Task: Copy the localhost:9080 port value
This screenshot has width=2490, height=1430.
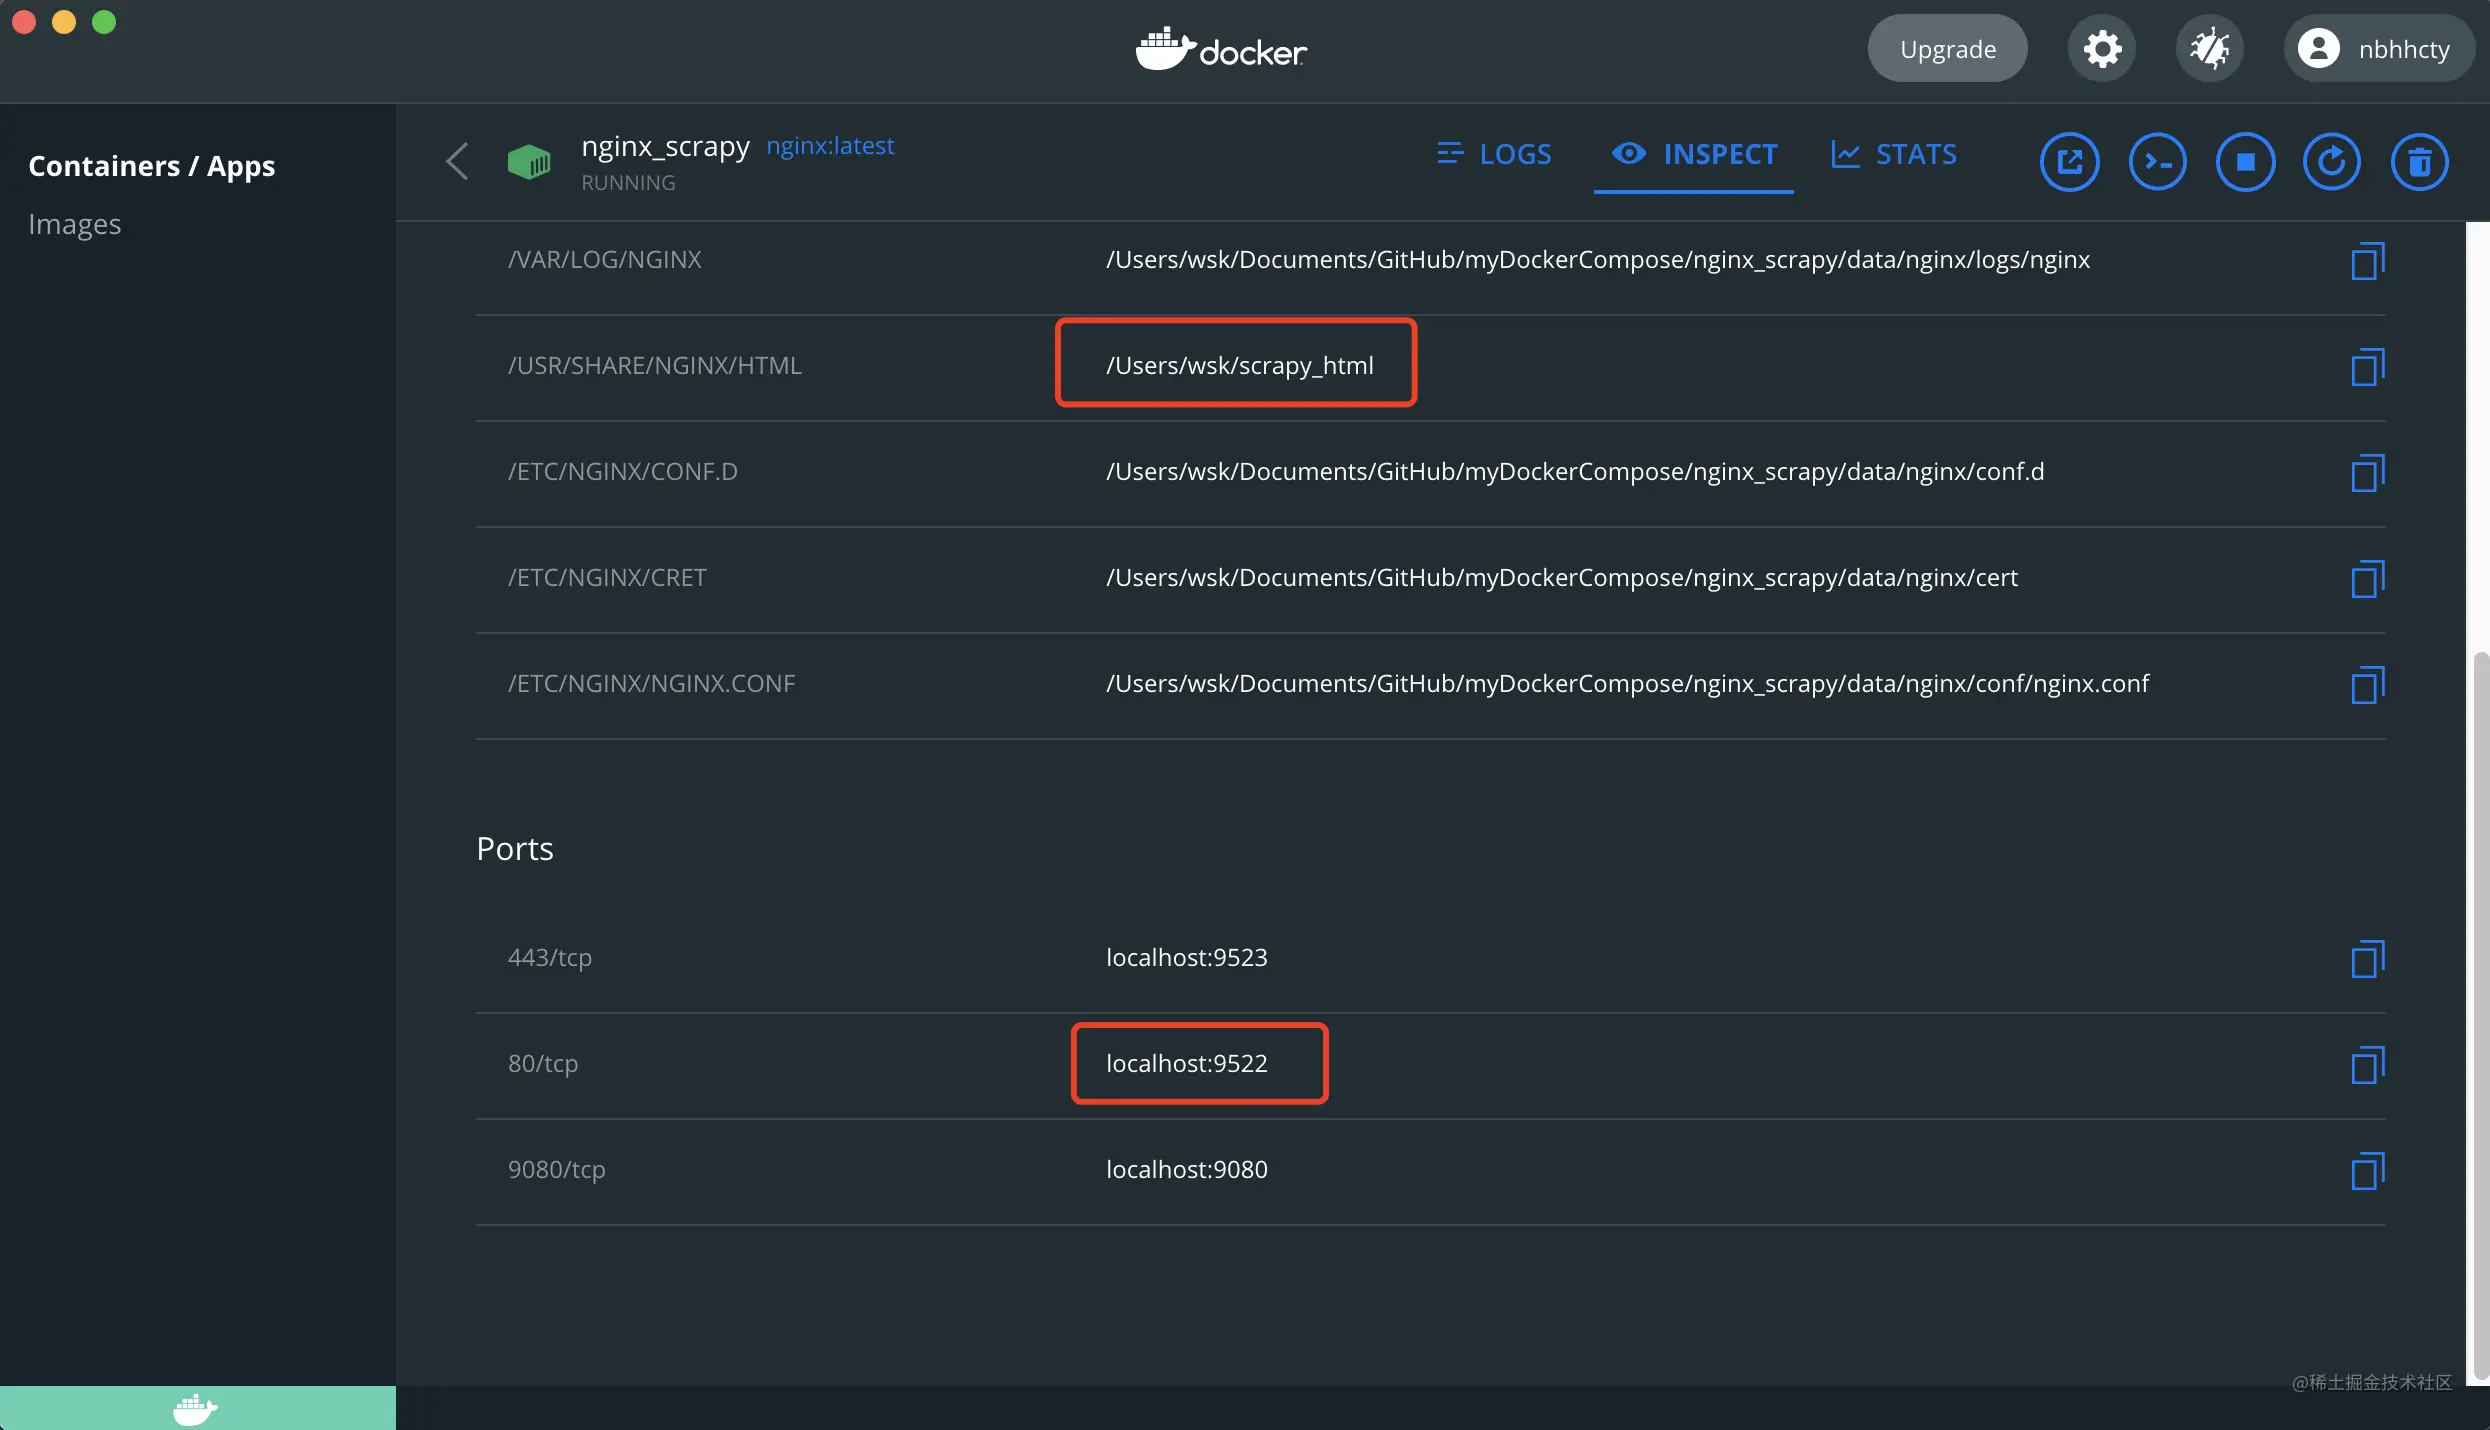Action: click(2368, 1171)
